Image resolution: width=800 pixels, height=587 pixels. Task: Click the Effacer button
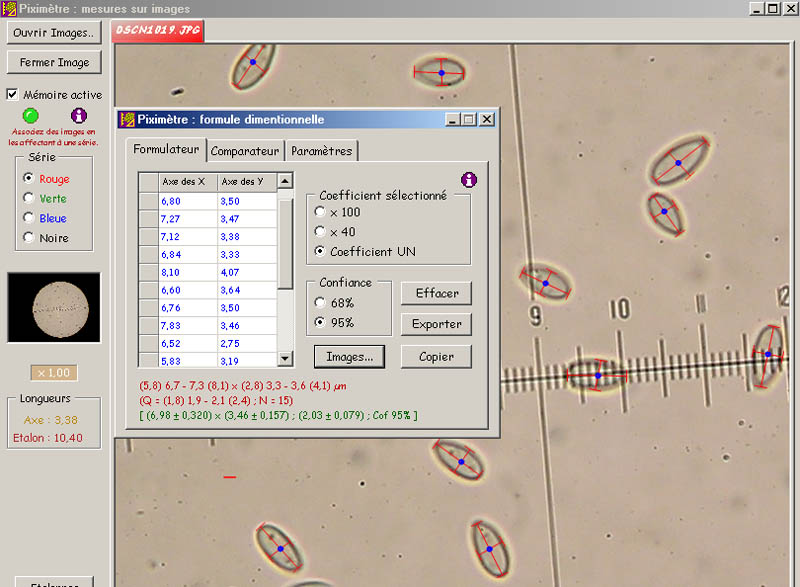[436, 293]
